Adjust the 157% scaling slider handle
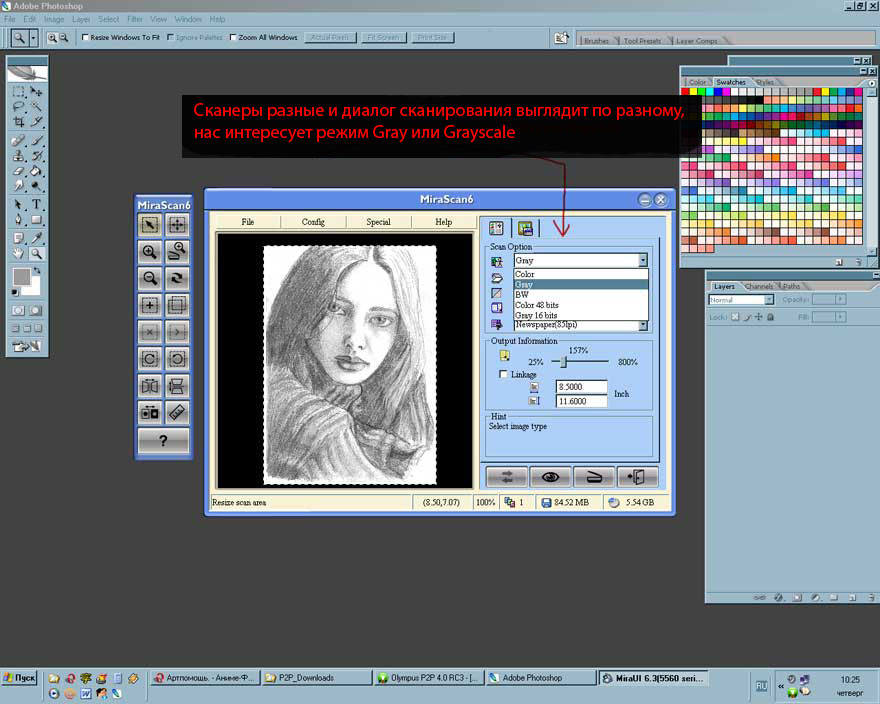The width and height of the screenshot is (880, 704). (563, 362)
